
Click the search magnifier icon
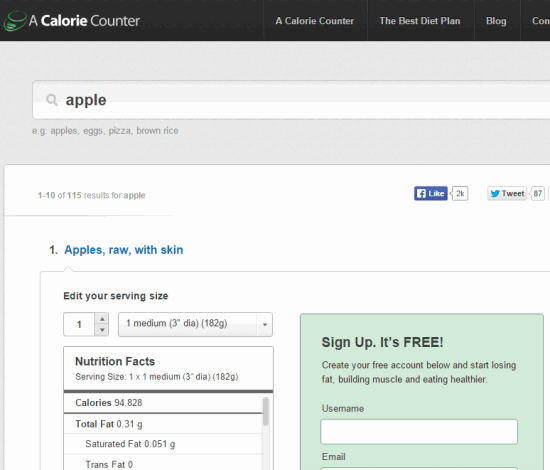[52, 100]
